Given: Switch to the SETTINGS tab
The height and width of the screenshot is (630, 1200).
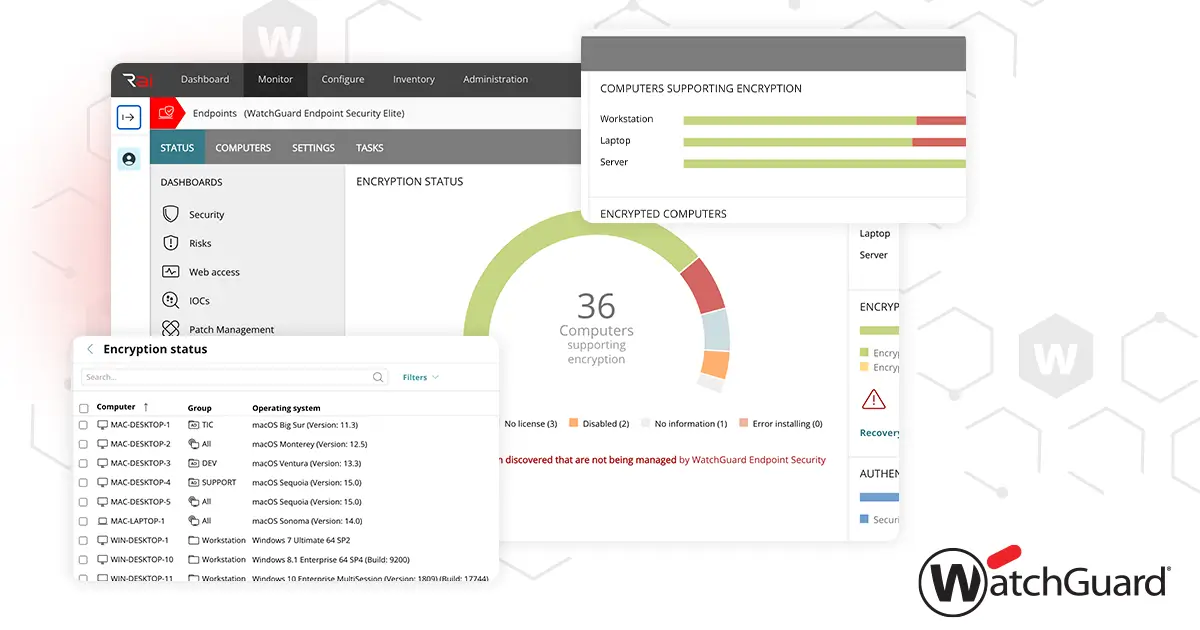Looking at the screenshot, I should (313, 147).
